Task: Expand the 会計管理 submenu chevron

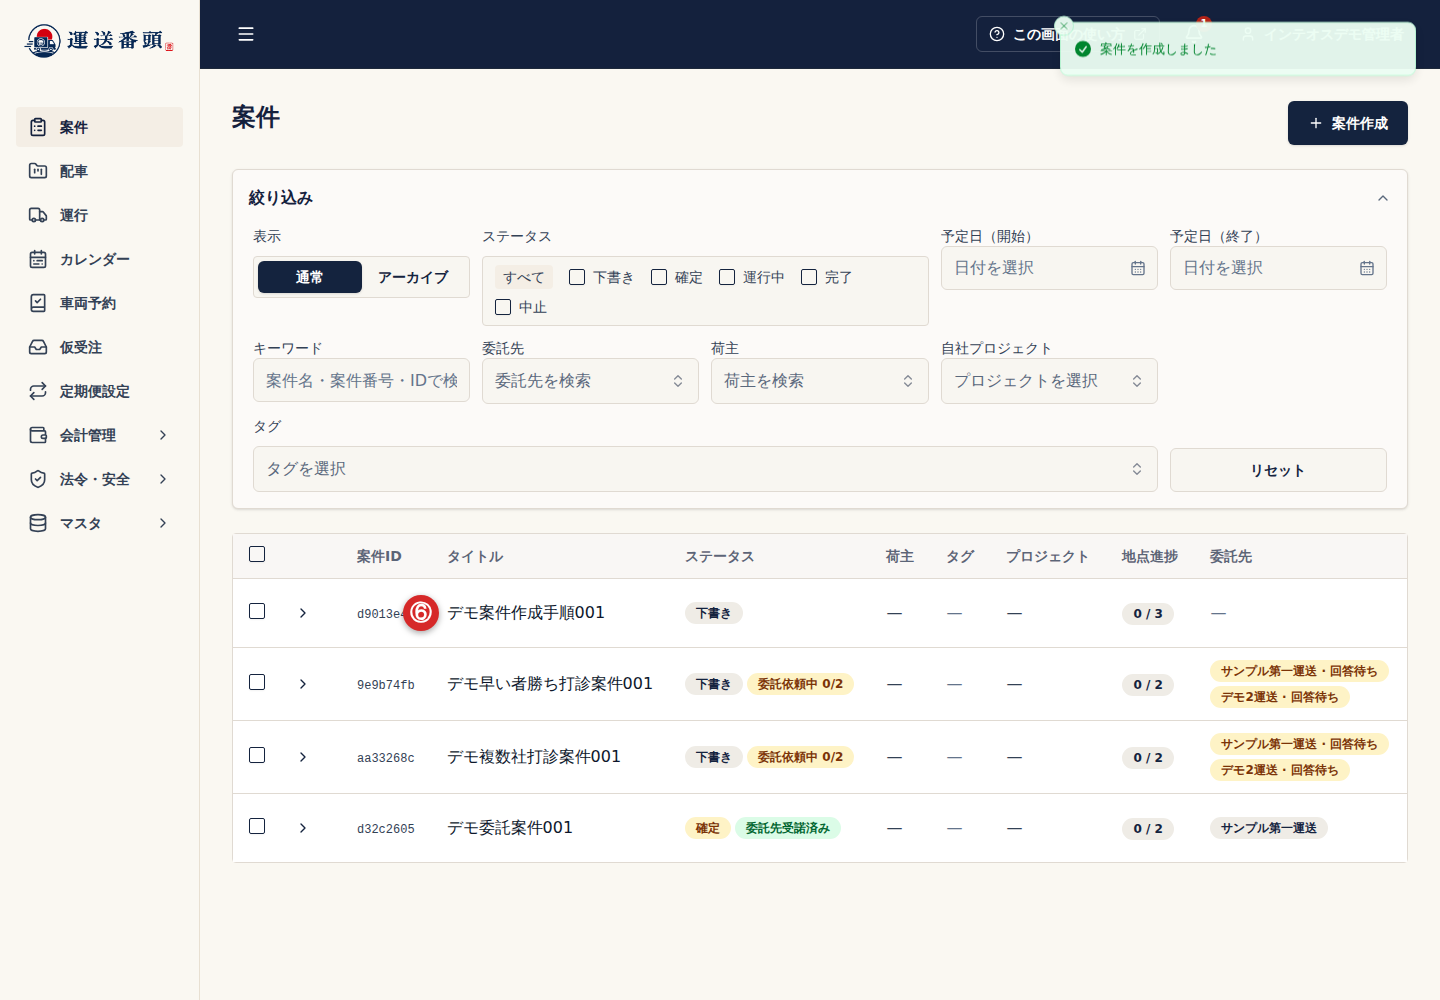Action: coord(163,435)
